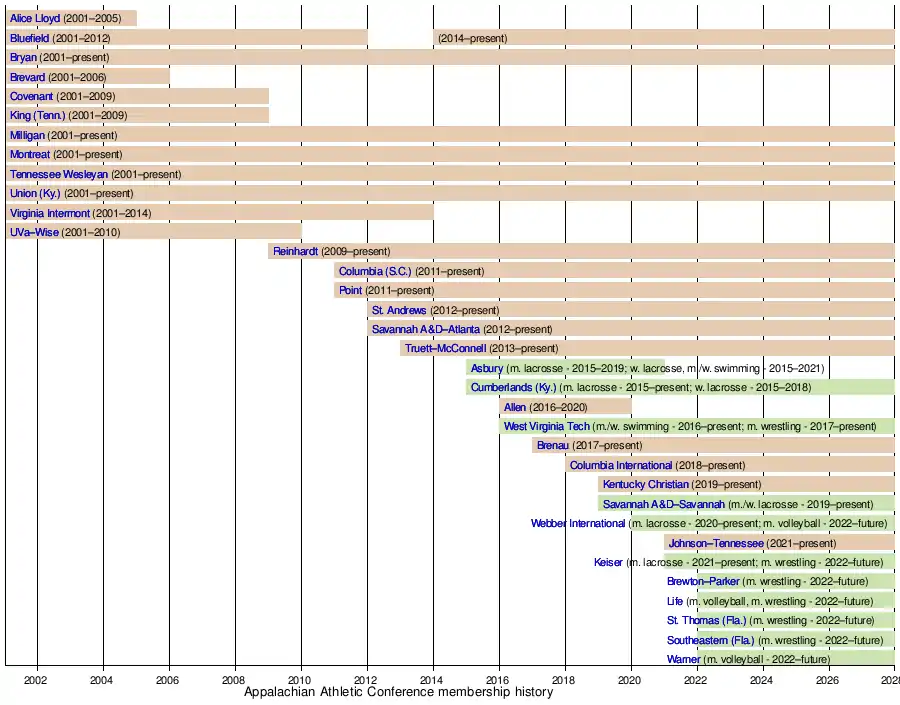Select the Bryan school link
This screenshot has height=705, width=900.
pyautogui.click(x=23, y=57)
